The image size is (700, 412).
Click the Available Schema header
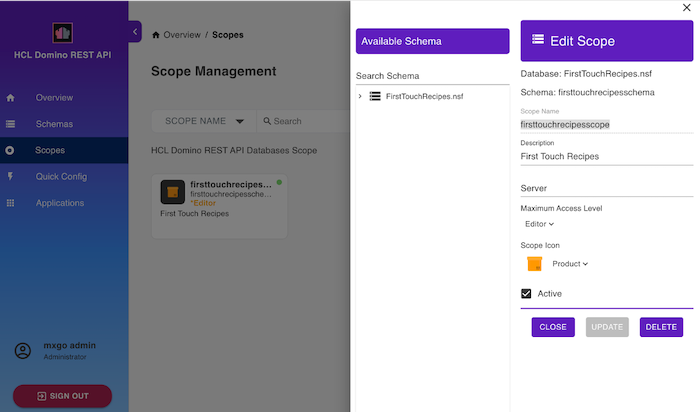point(432,41)
